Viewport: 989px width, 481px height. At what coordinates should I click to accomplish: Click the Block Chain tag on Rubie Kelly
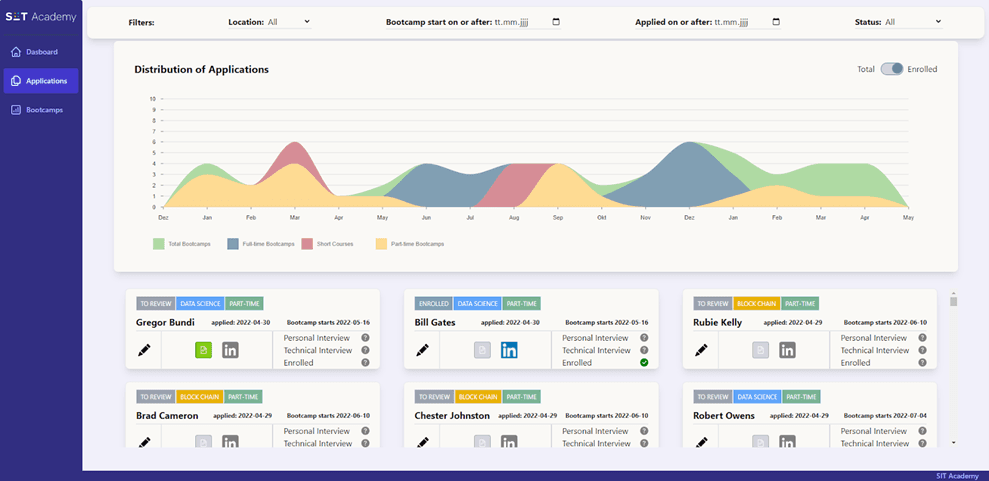point(755,303)
